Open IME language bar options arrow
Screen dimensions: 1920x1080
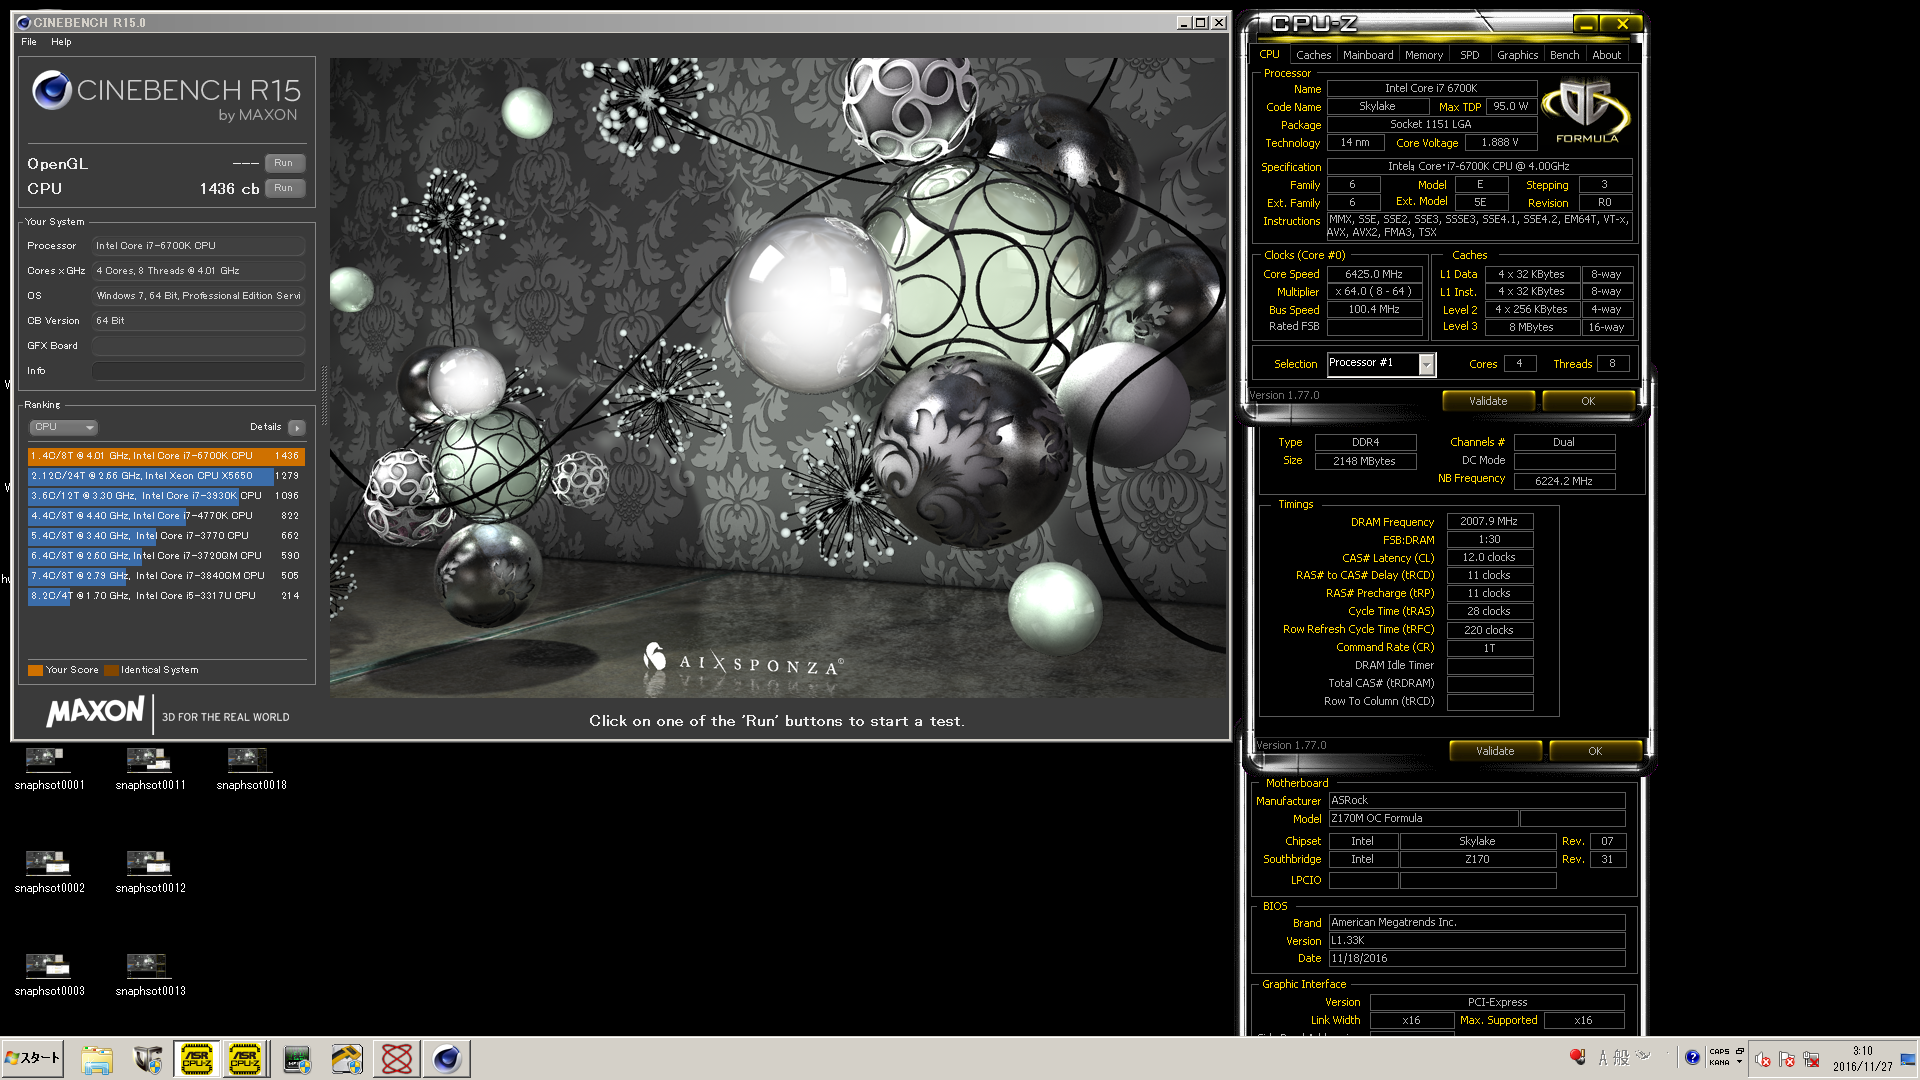(x=1739, y=1062)
